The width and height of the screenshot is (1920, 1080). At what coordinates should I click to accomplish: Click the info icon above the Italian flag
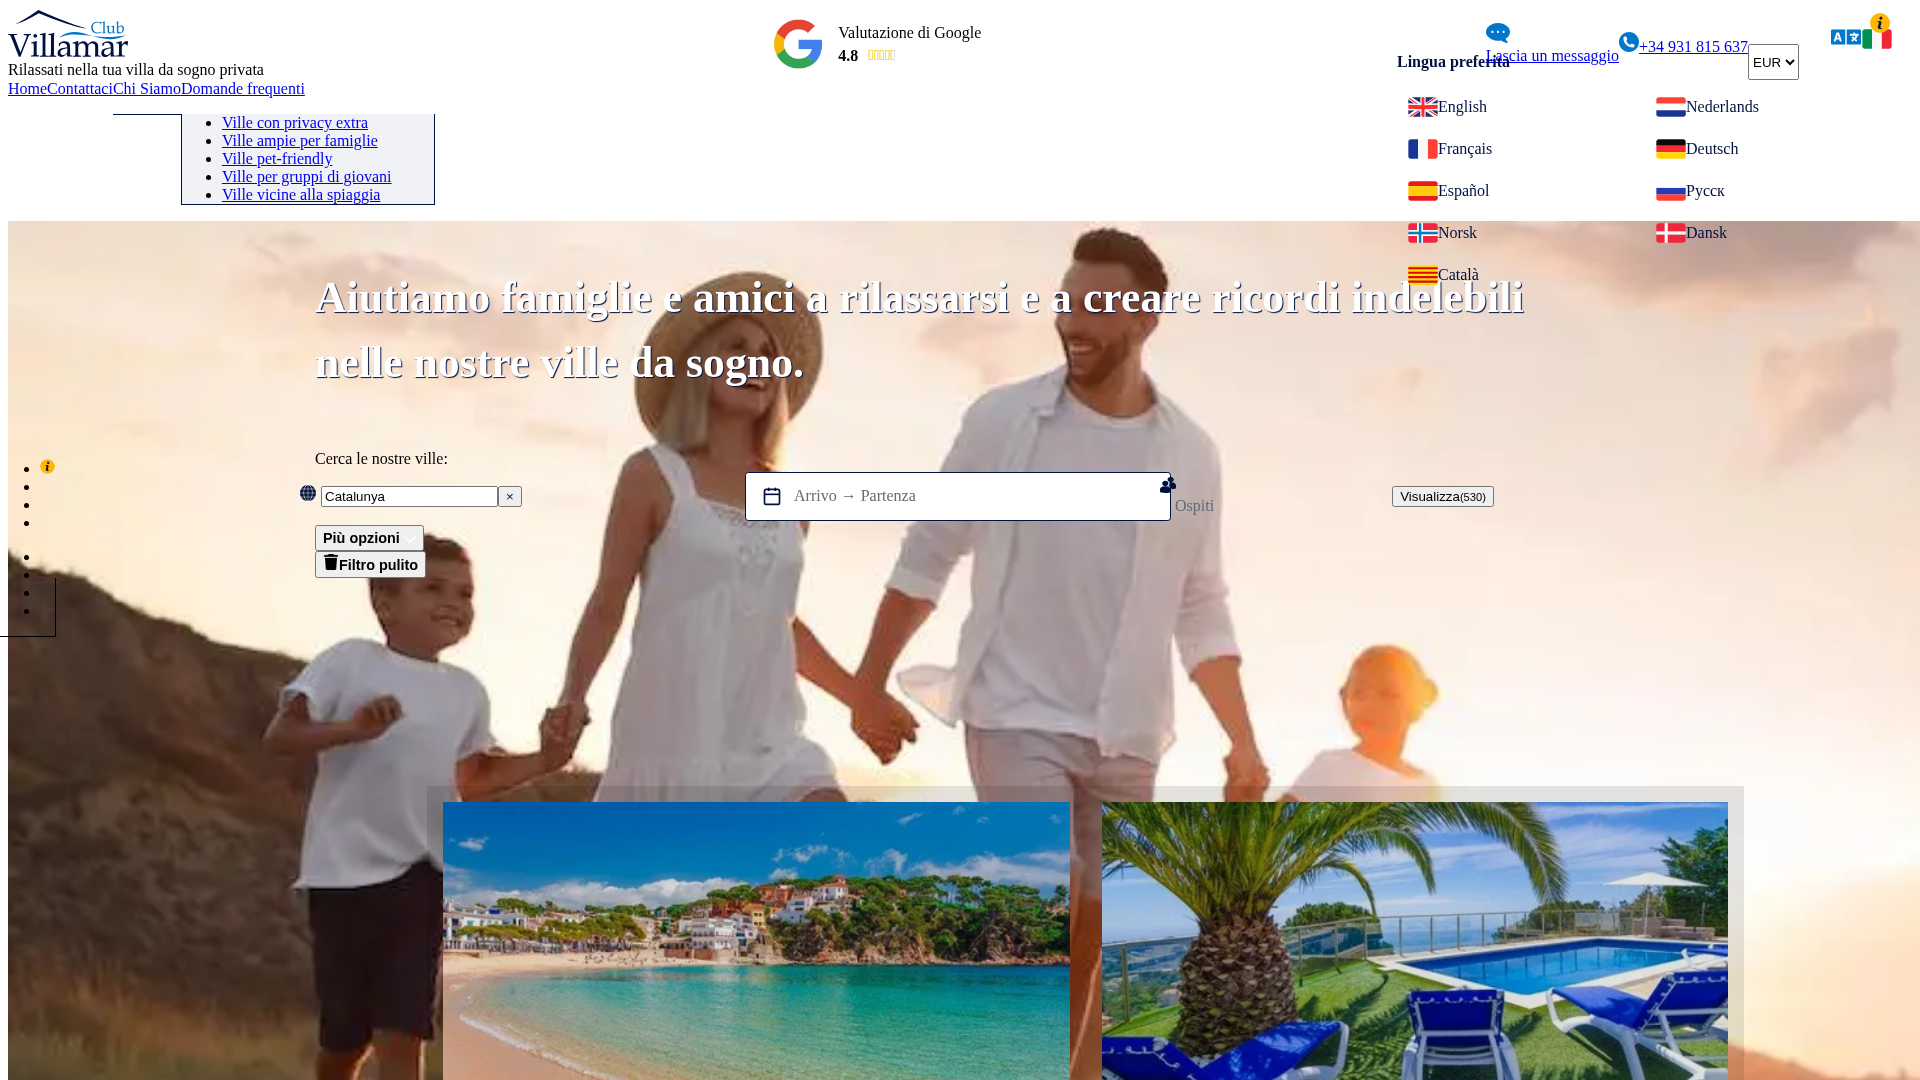[x=1880, y=23]
